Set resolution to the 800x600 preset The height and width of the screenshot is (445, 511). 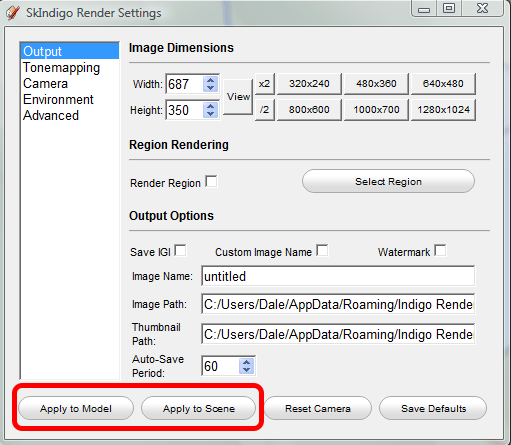coord(309,110)
